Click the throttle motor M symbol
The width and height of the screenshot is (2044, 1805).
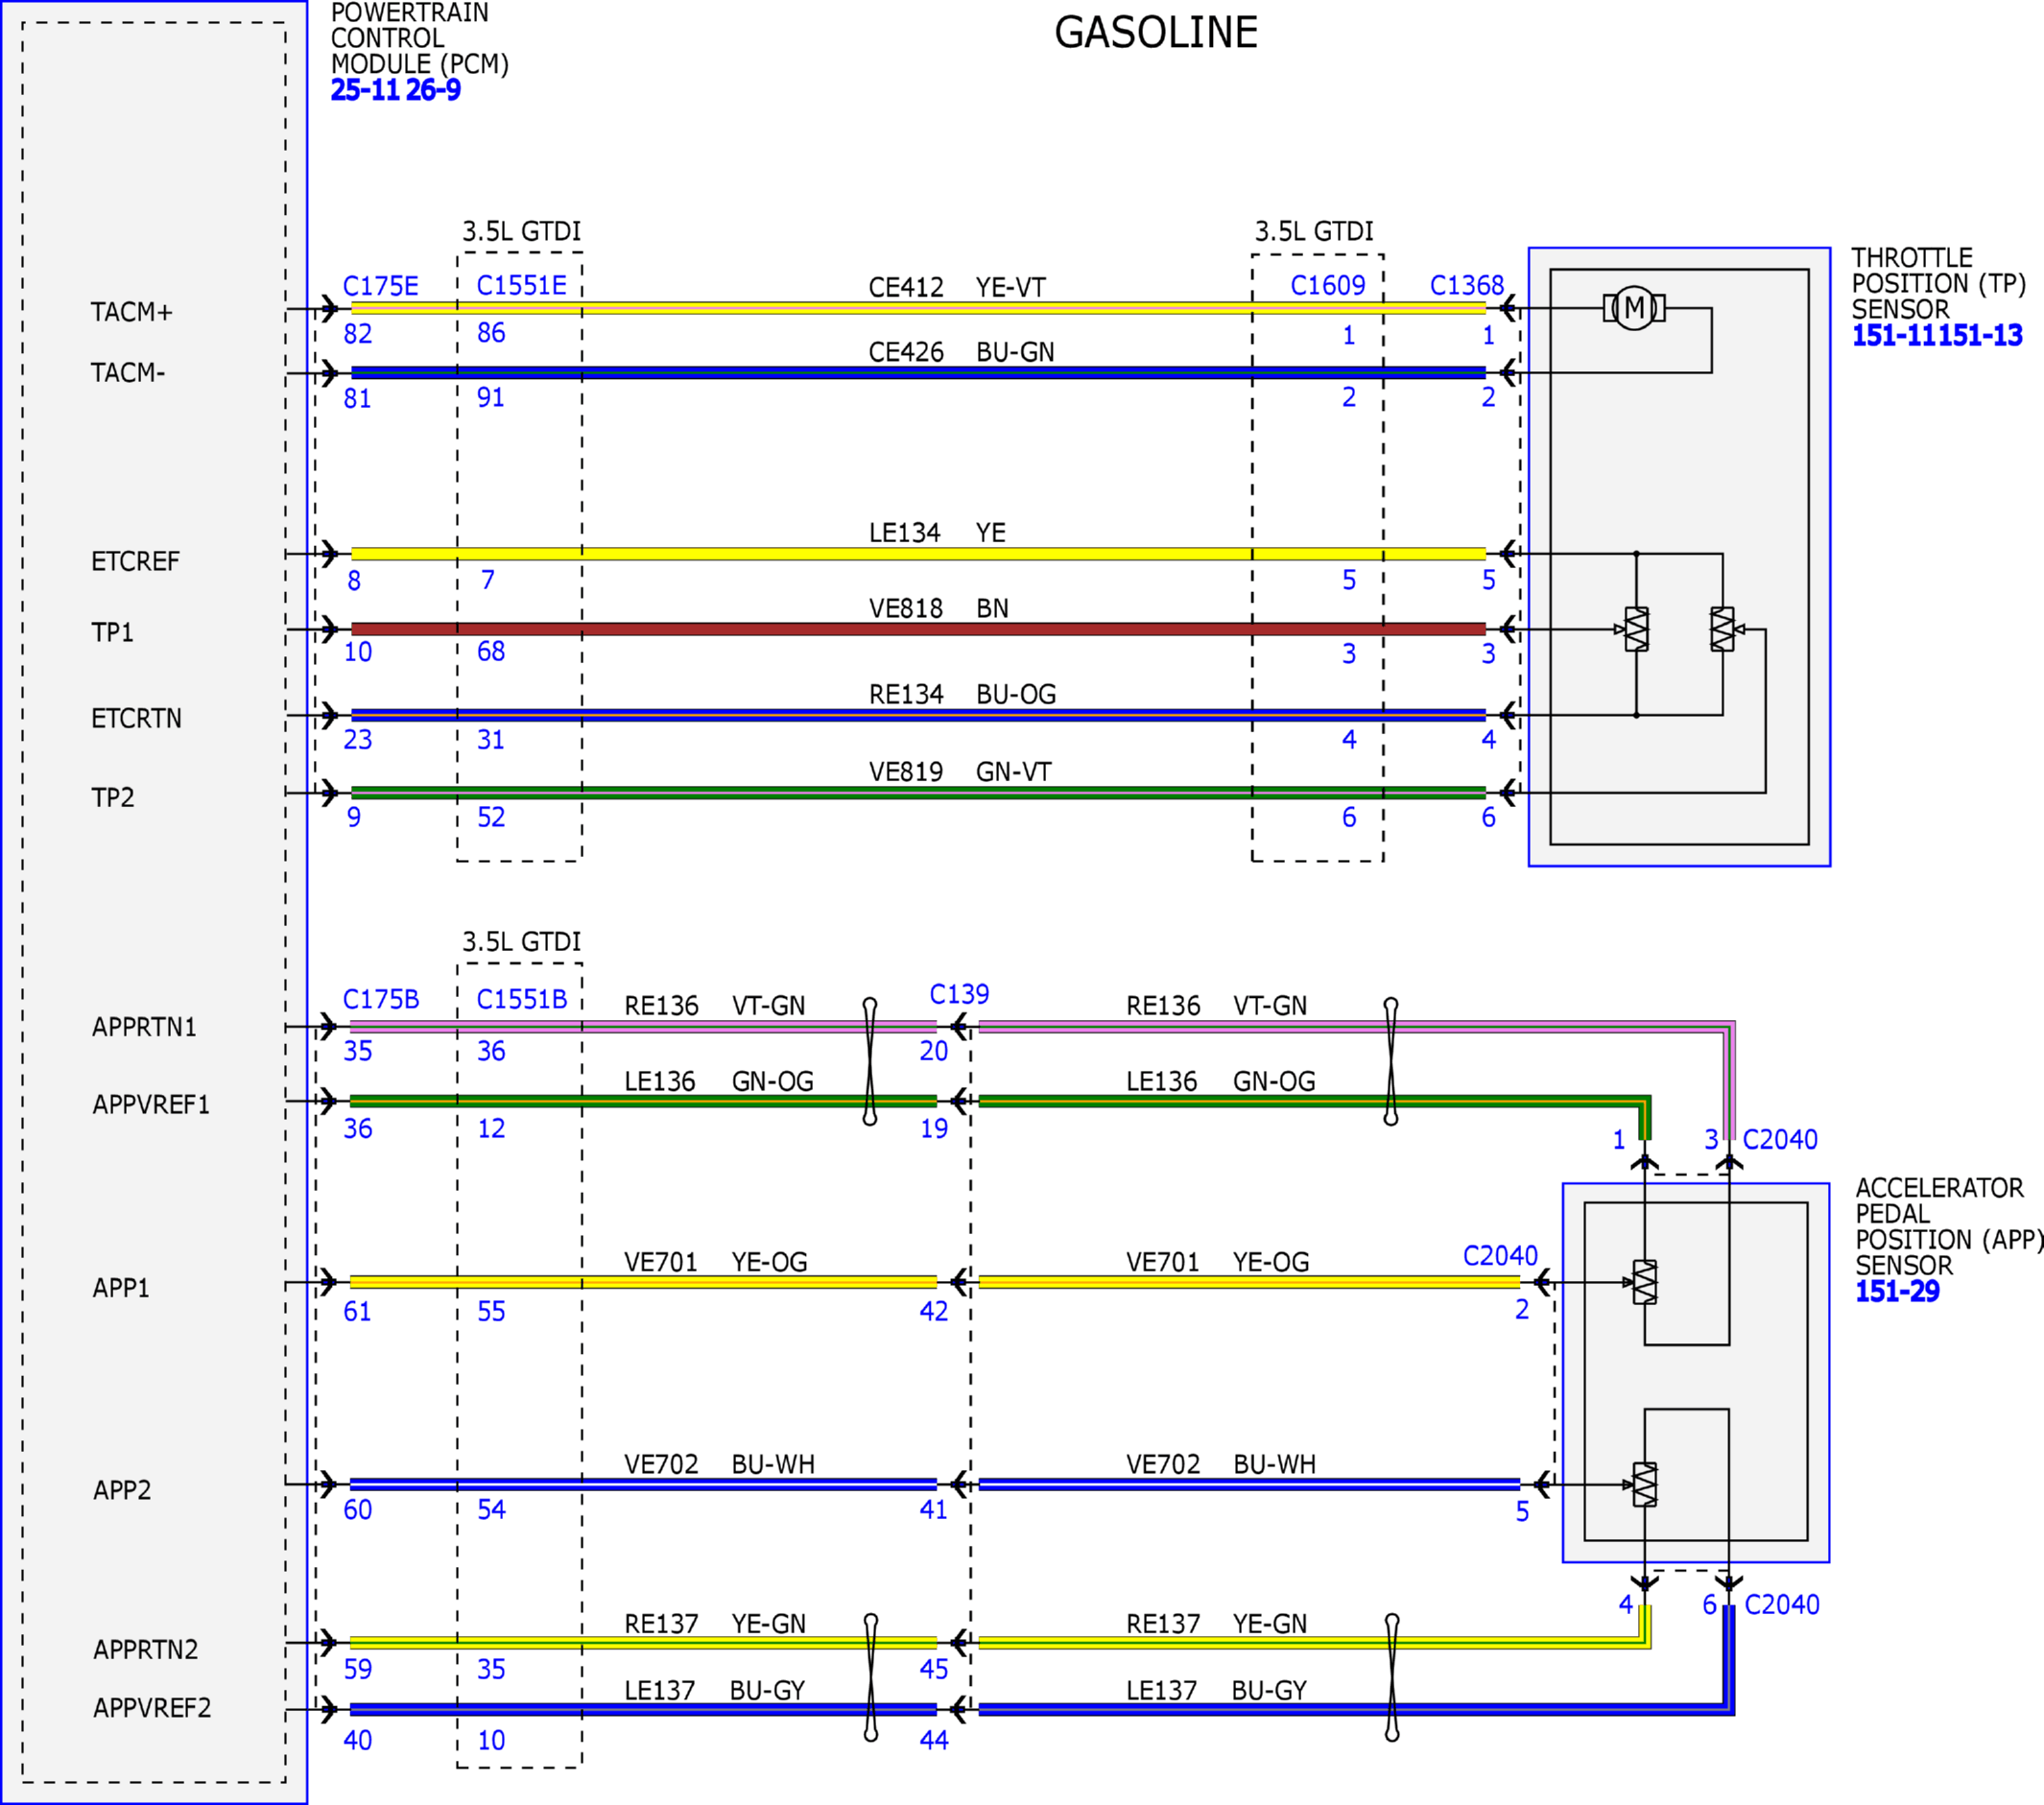[1634, 308]
